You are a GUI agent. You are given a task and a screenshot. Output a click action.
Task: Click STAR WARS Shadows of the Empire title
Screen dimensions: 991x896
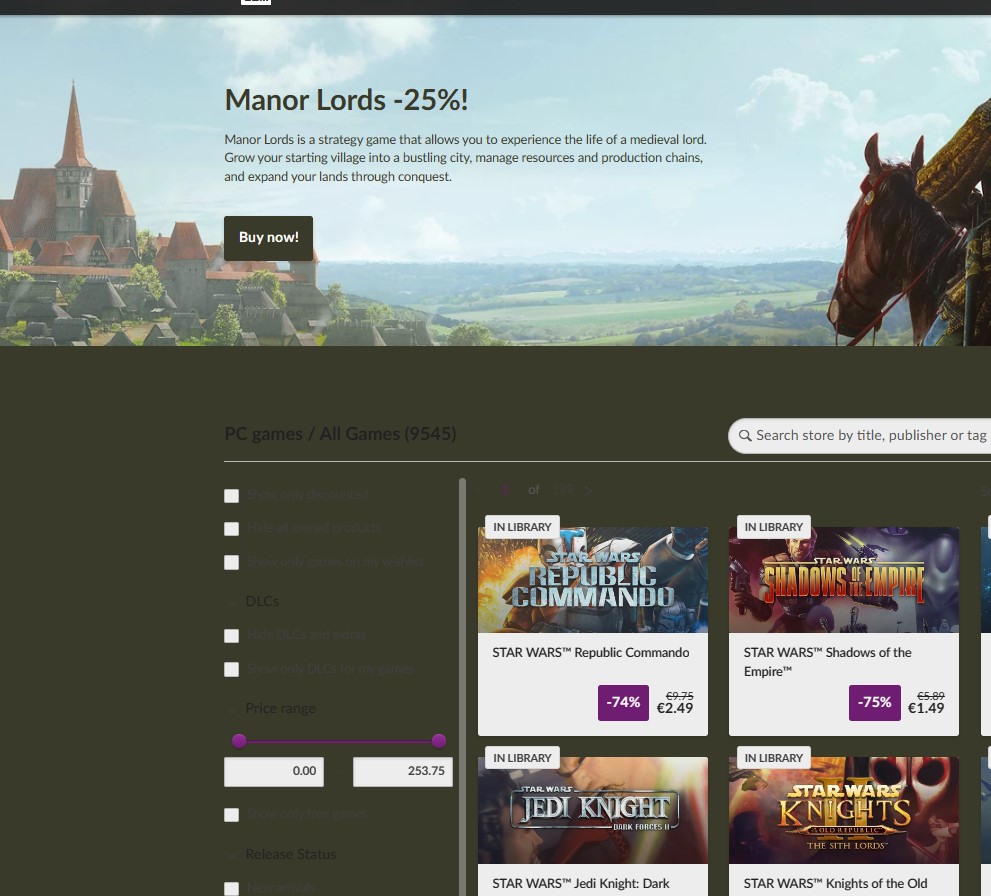[827, 662]
